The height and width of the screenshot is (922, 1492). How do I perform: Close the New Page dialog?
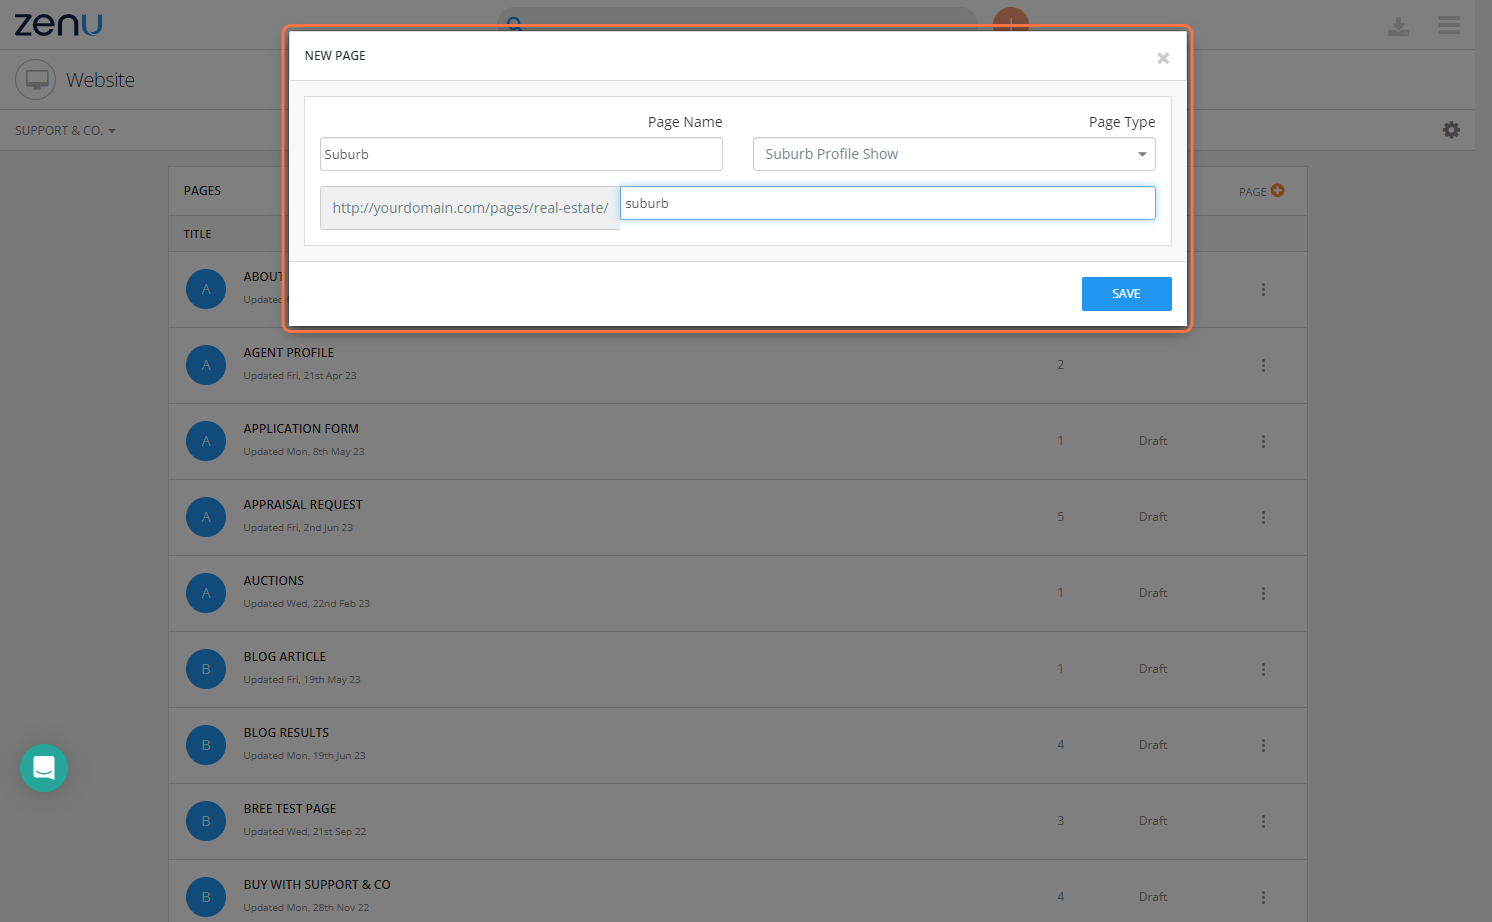[x=1163, y=58]
